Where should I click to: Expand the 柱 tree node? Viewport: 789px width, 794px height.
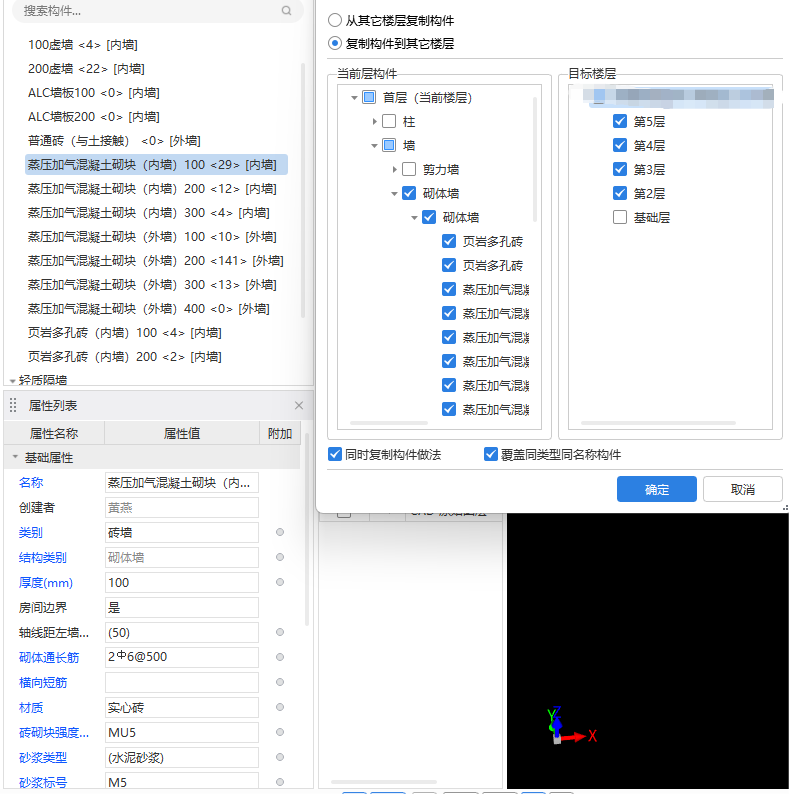point(374,122)
